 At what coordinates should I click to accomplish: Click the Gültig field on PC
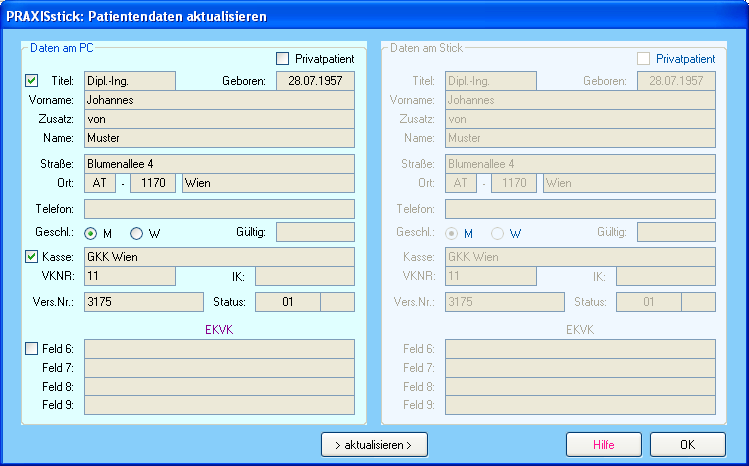315,232
